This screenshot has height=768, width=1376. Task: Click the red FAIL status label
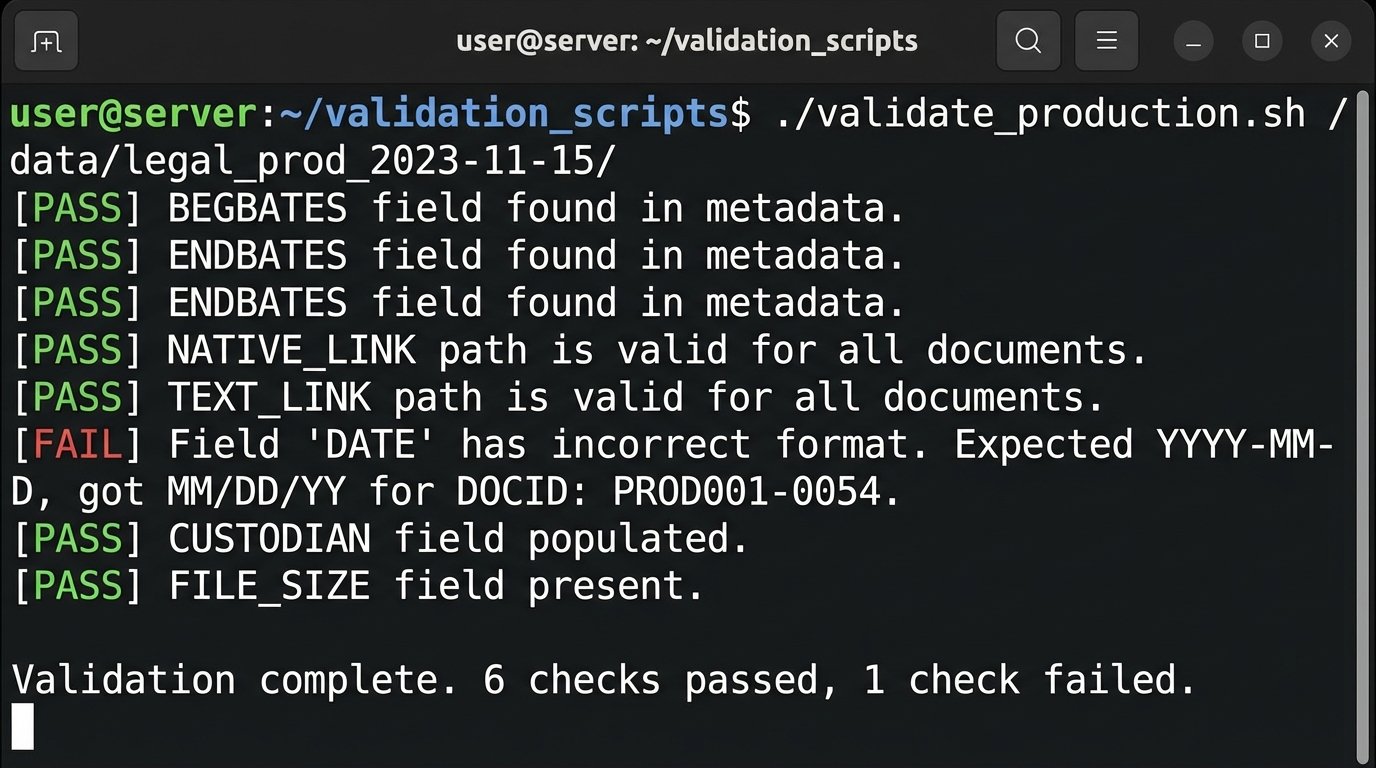coord(78,444)
